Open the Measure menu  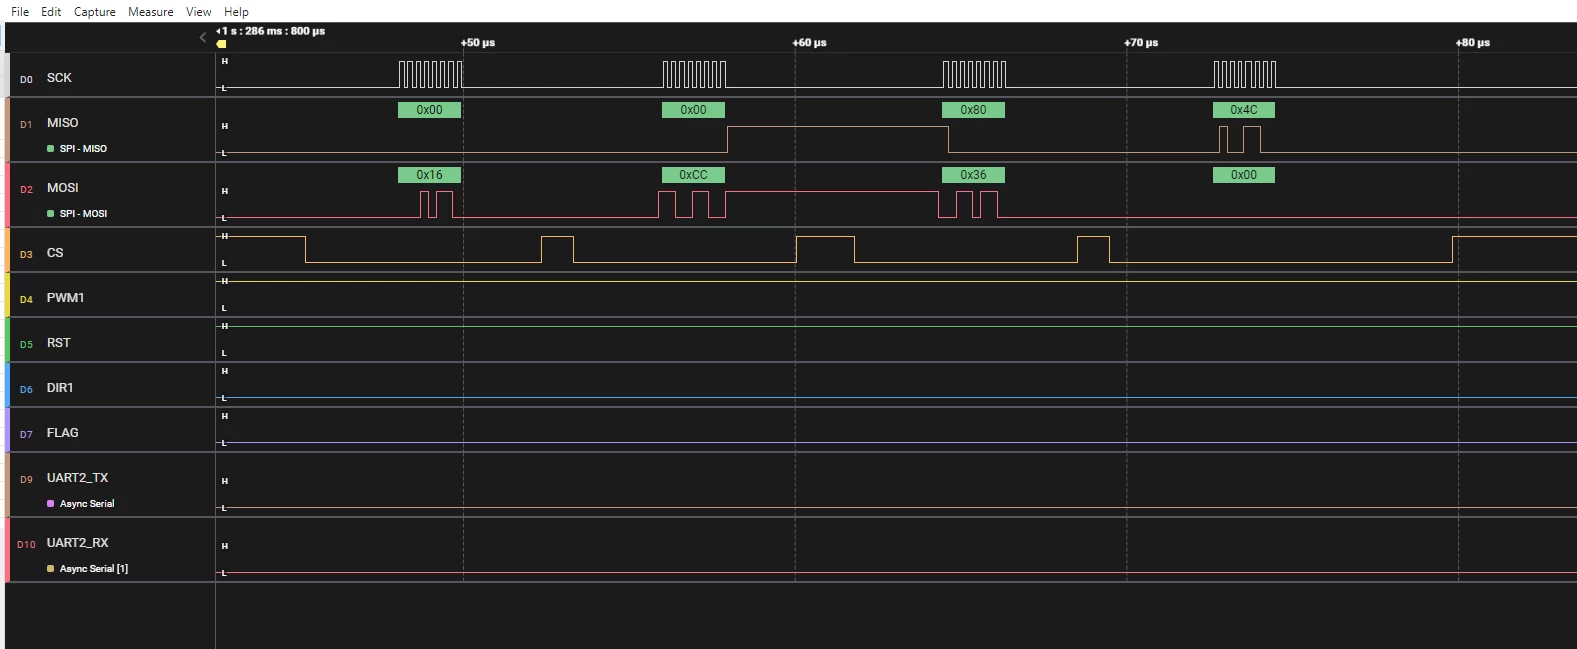tap(151, 12)
